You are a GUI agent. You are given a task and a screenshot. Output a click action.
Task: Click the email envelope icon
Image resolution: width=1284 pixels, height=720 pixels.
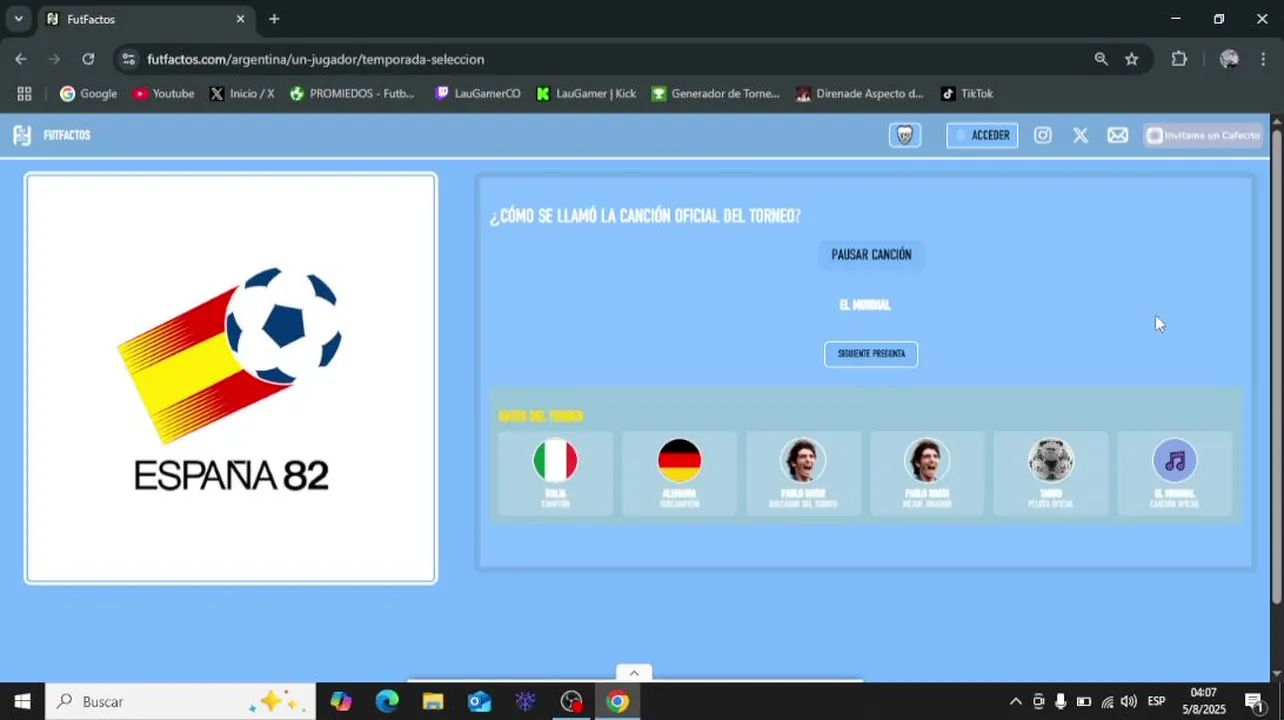[x=1118, y=135]
